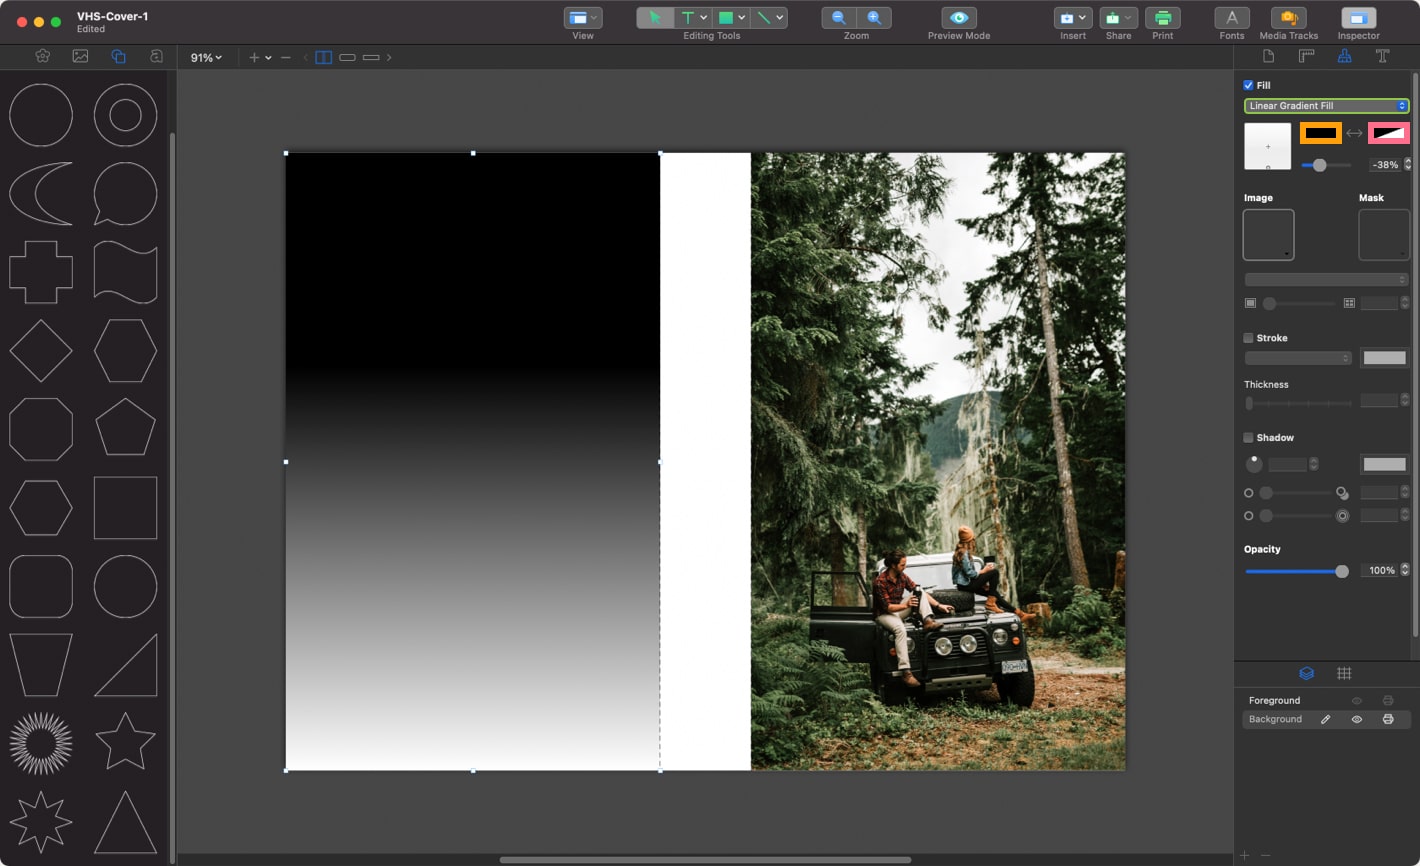This screenshot has height=866, width=1420.
Task: Show the grid tab in layers panel
Action: coord(1344,673)
